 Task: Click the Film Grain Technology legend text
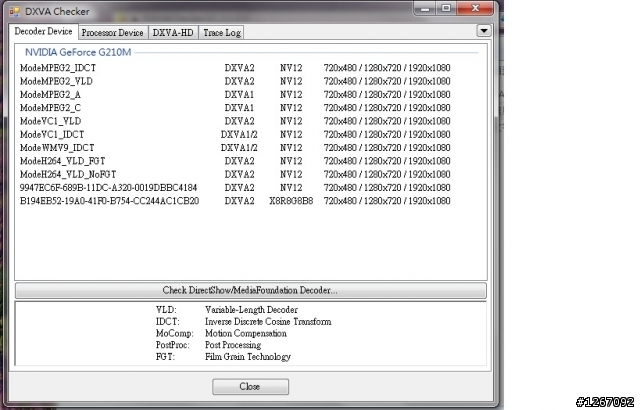tap(248, 357)
